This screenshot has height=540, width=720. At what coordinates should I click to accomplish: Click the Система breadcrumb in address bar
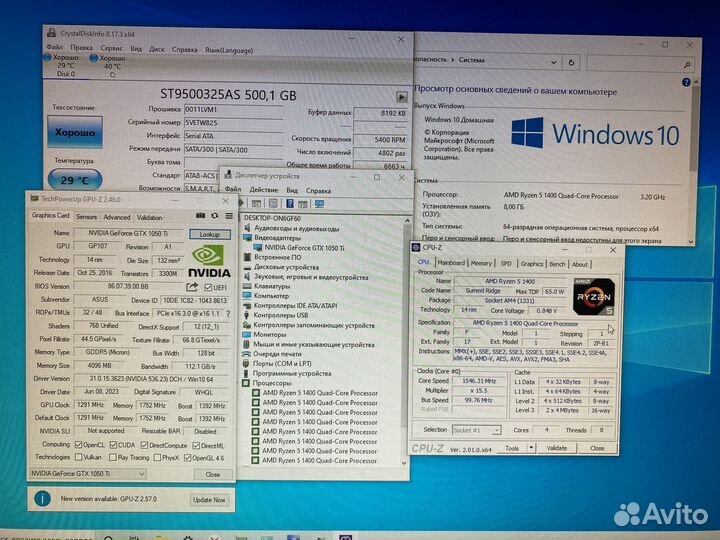click(472, 60)
